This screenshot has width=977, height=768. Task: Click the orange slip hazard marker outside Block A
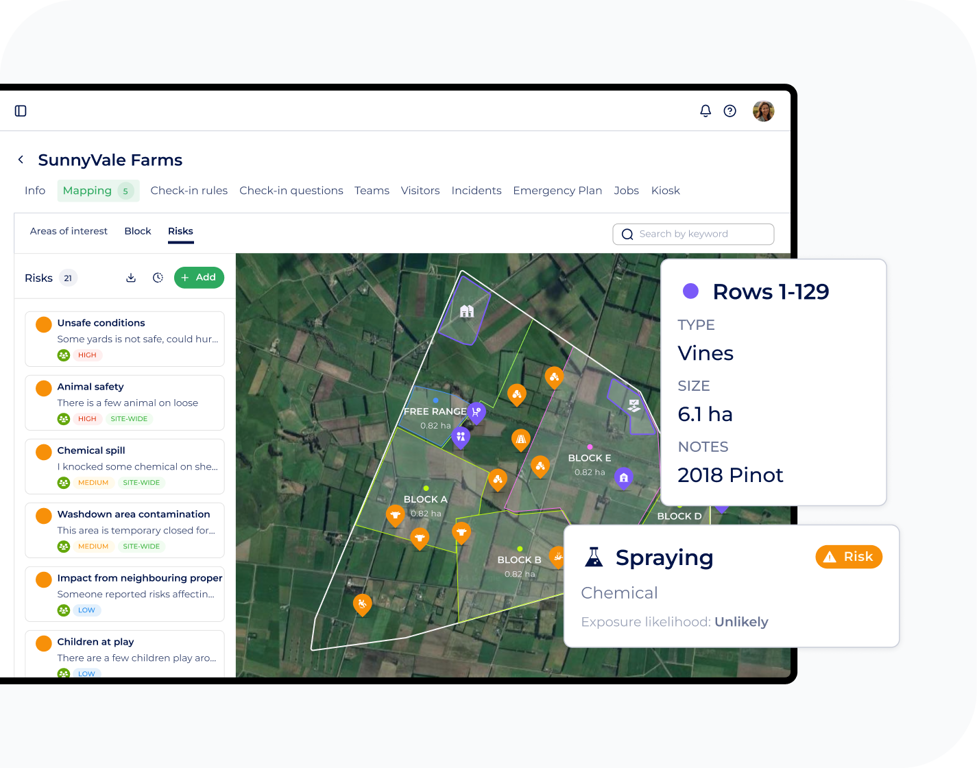point(362,604)
